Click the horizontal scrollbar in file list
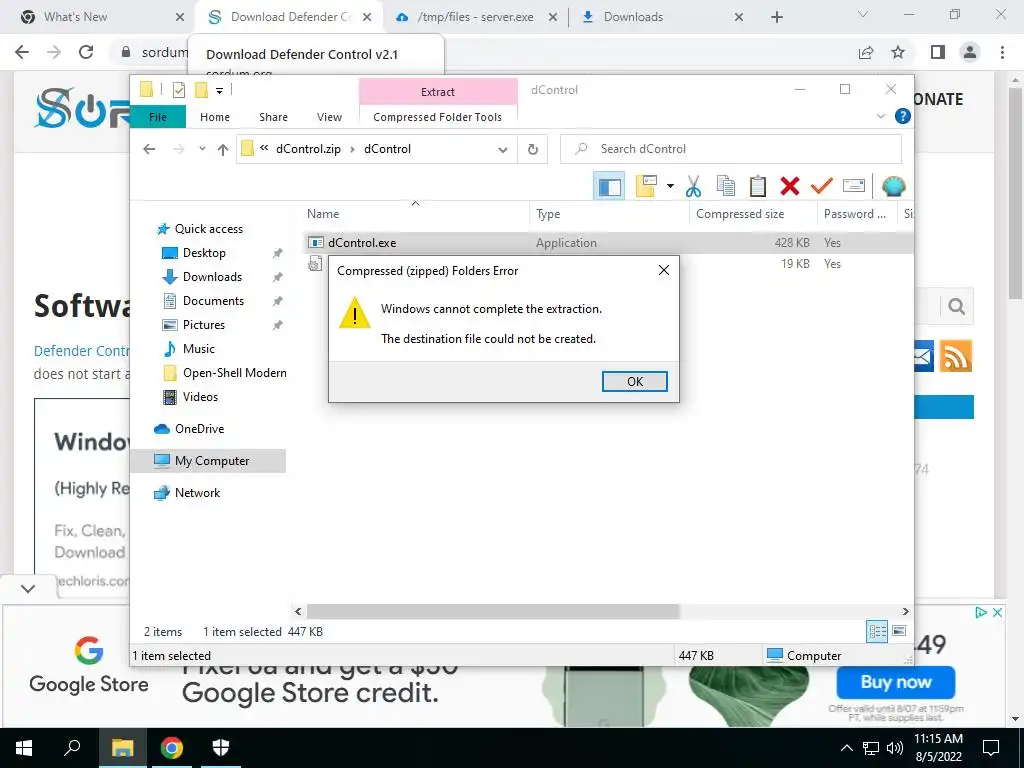Viewport: 1024px width, 768px height. click(x=493, y=612)
